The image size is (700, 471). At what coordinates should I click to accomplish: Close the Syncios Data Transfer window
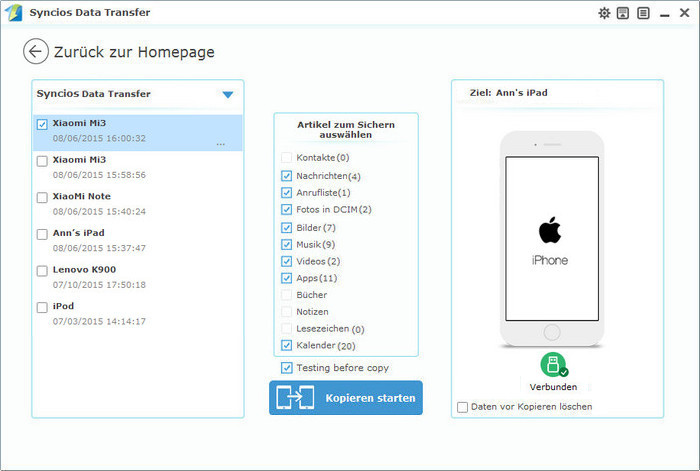point(684,13)
